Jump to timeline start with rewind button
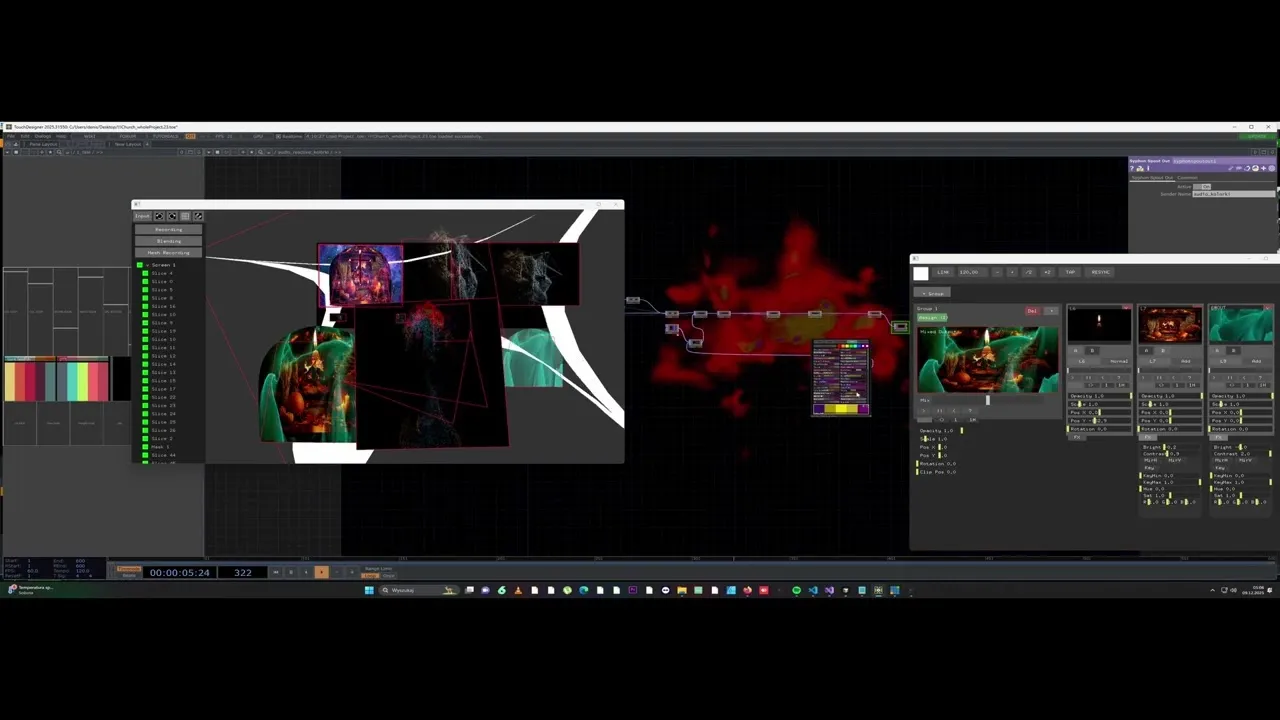1280x720 pixels. pyautogui.click(x=276, y=572)
